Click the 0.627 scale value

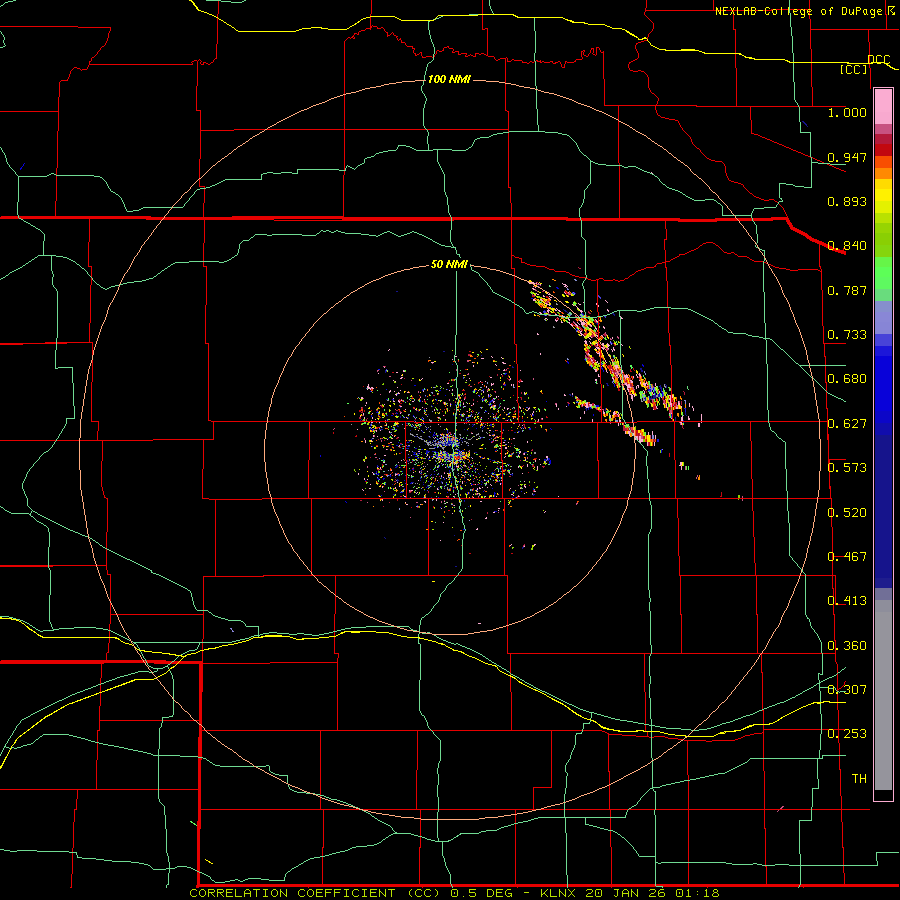[847, 424]
